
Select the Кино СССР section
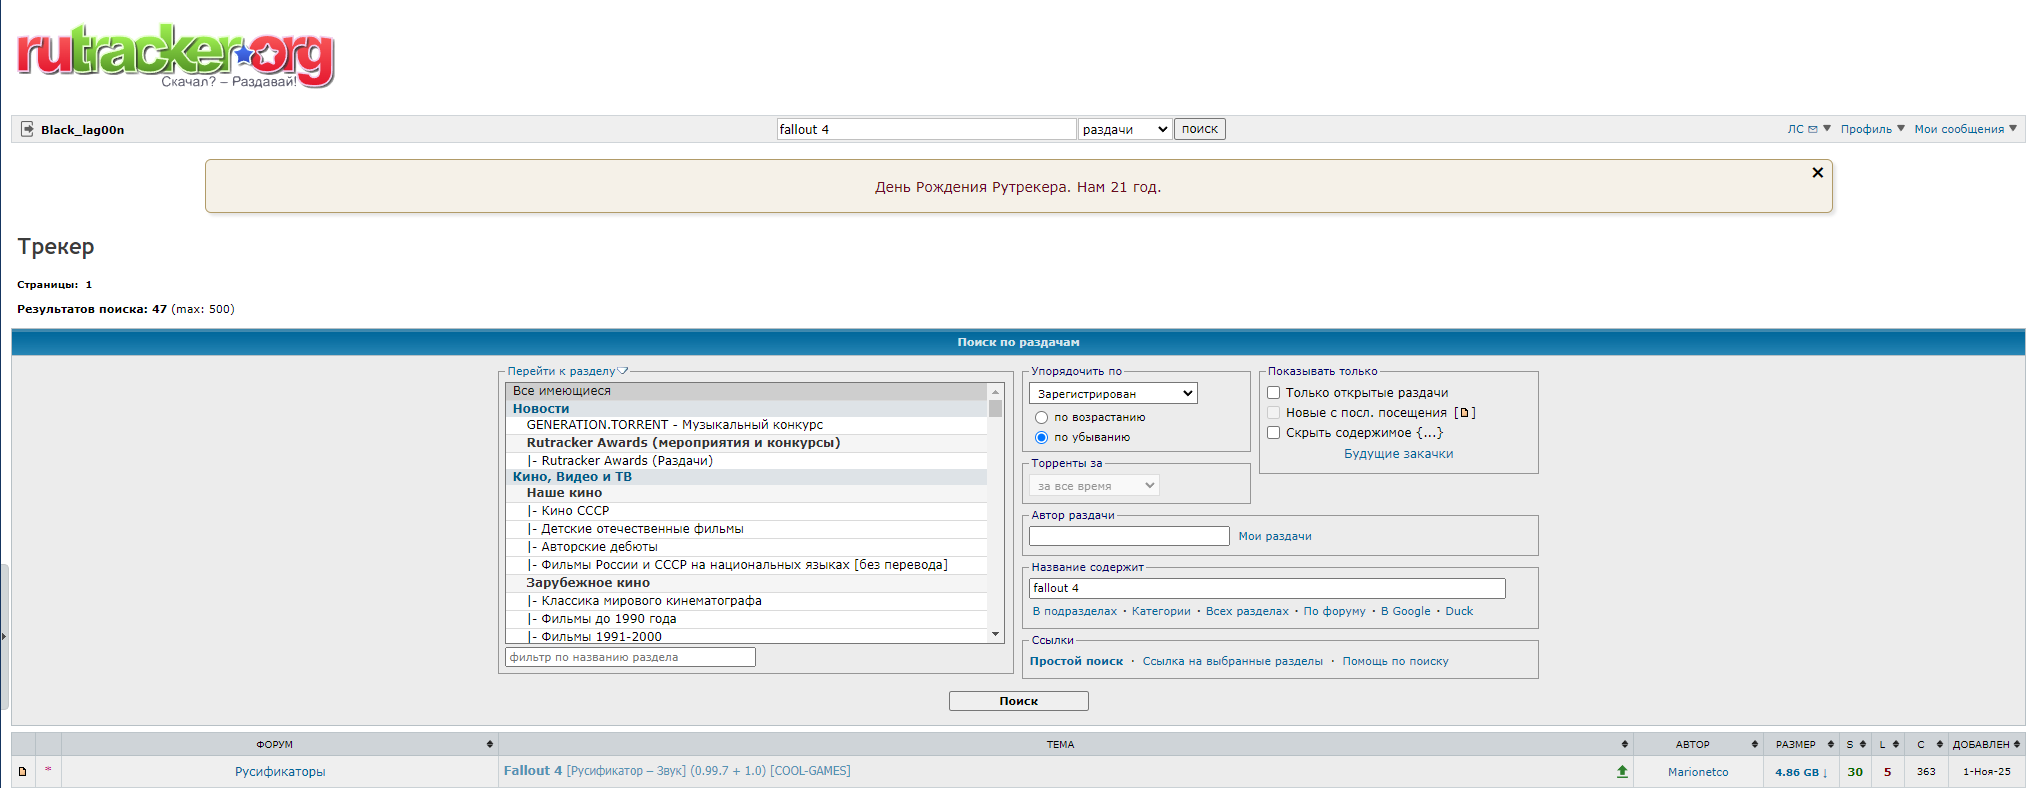746,511
